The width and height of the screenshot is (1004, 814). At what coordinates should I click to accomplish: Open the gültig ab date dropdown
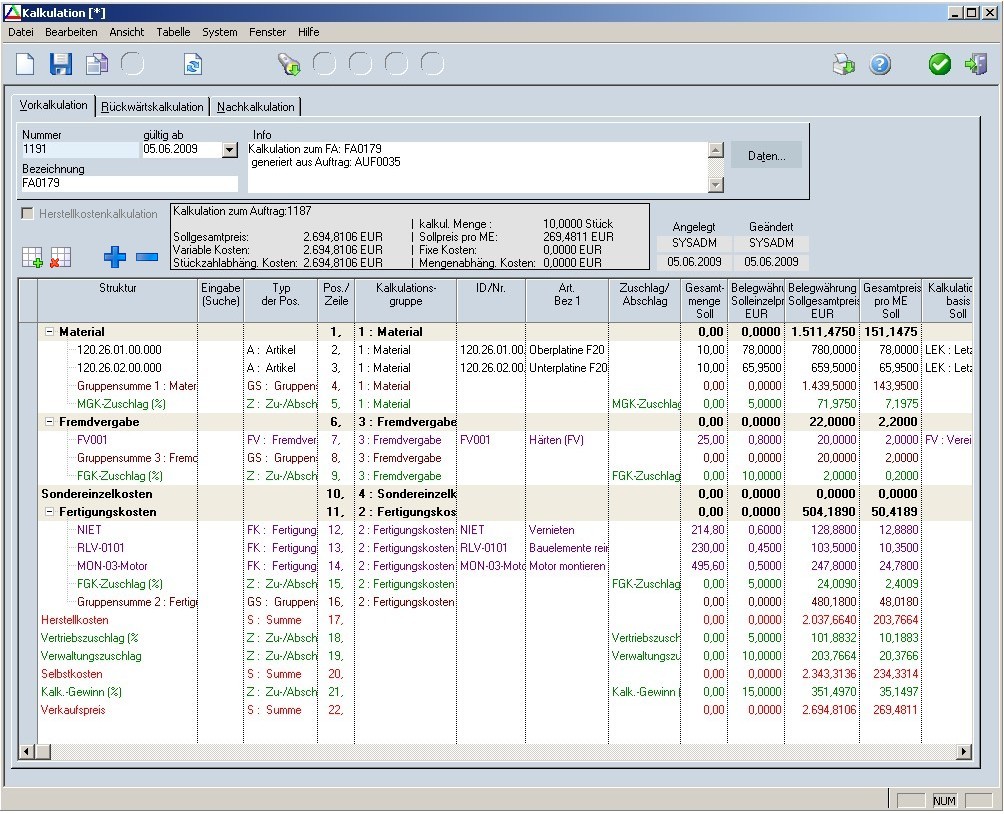(x=230, y=150)
